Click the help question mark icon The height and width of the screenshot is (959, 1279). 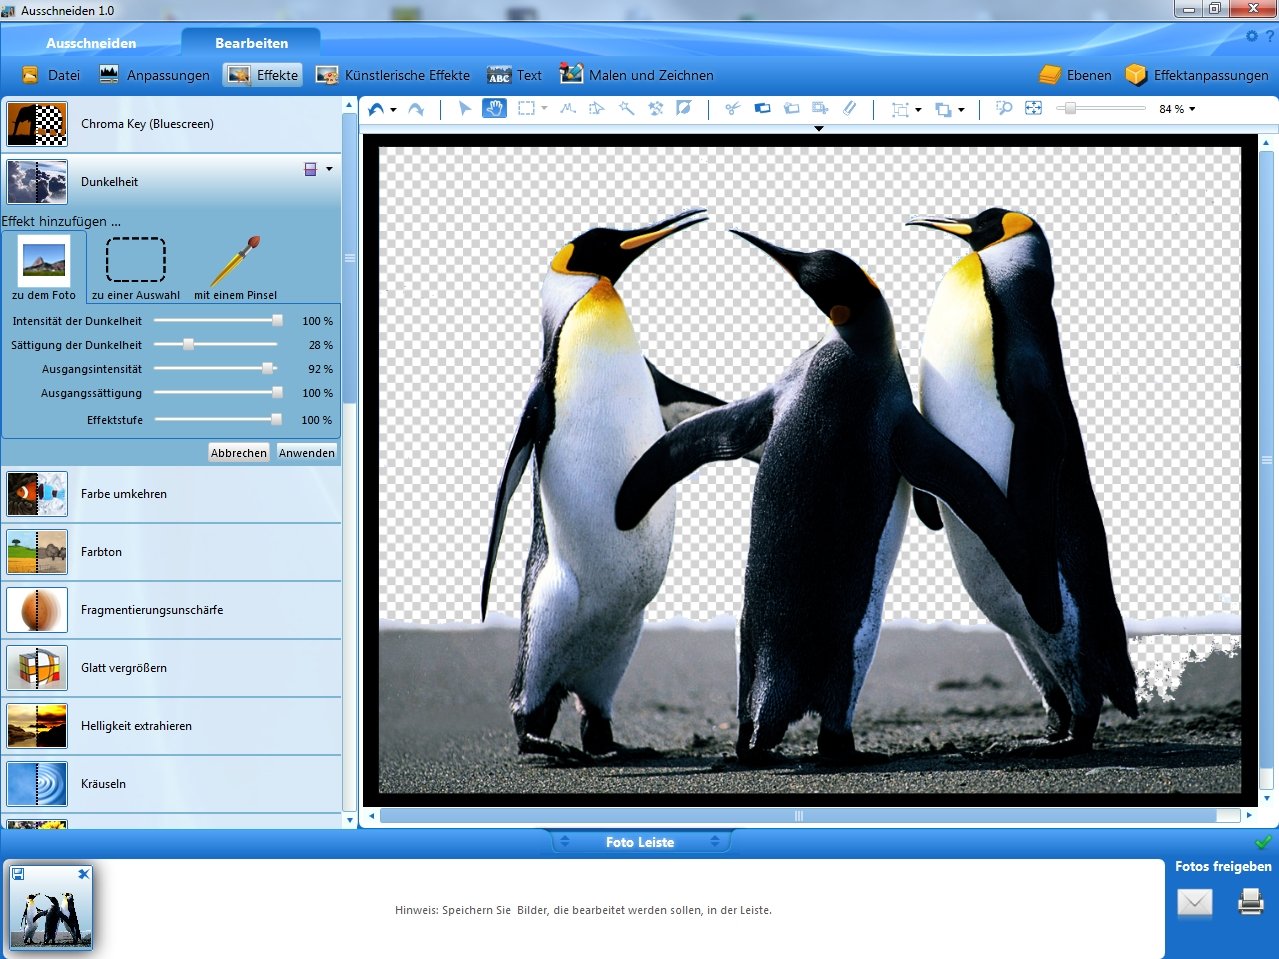pyautogui.click(x=1270, y=36)
